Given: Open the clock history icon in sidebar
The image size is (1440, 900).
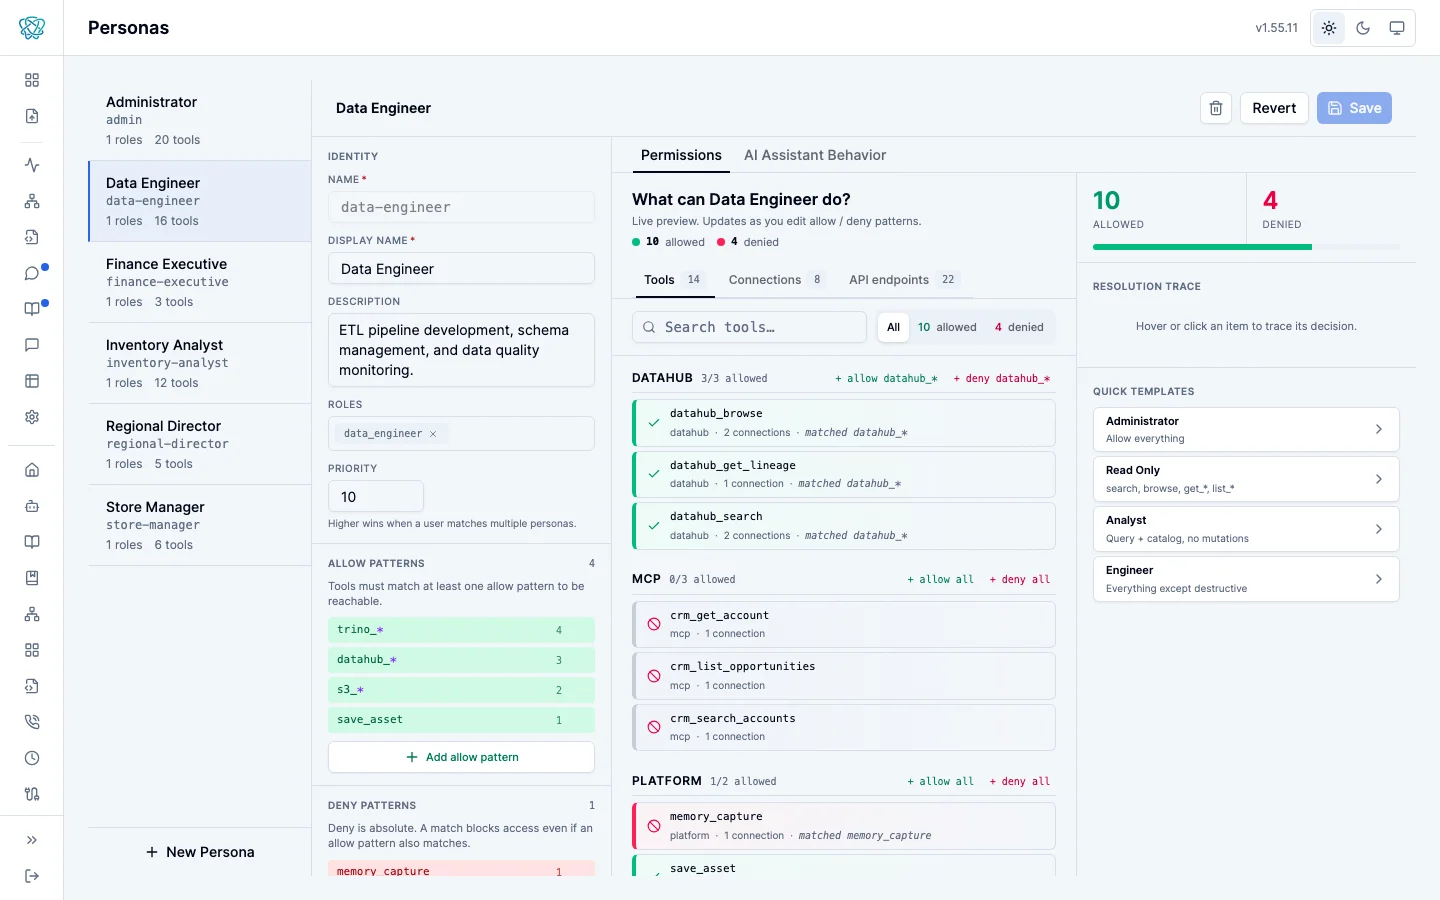Looking at the screenshot, I should [32, 758].
